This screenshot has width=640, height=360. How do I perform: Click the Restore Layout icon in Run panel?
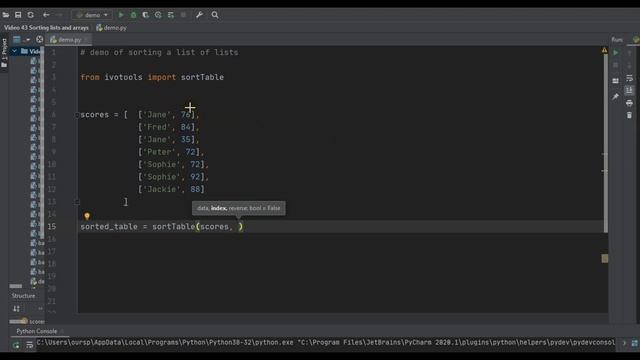[x=616, y=81]
